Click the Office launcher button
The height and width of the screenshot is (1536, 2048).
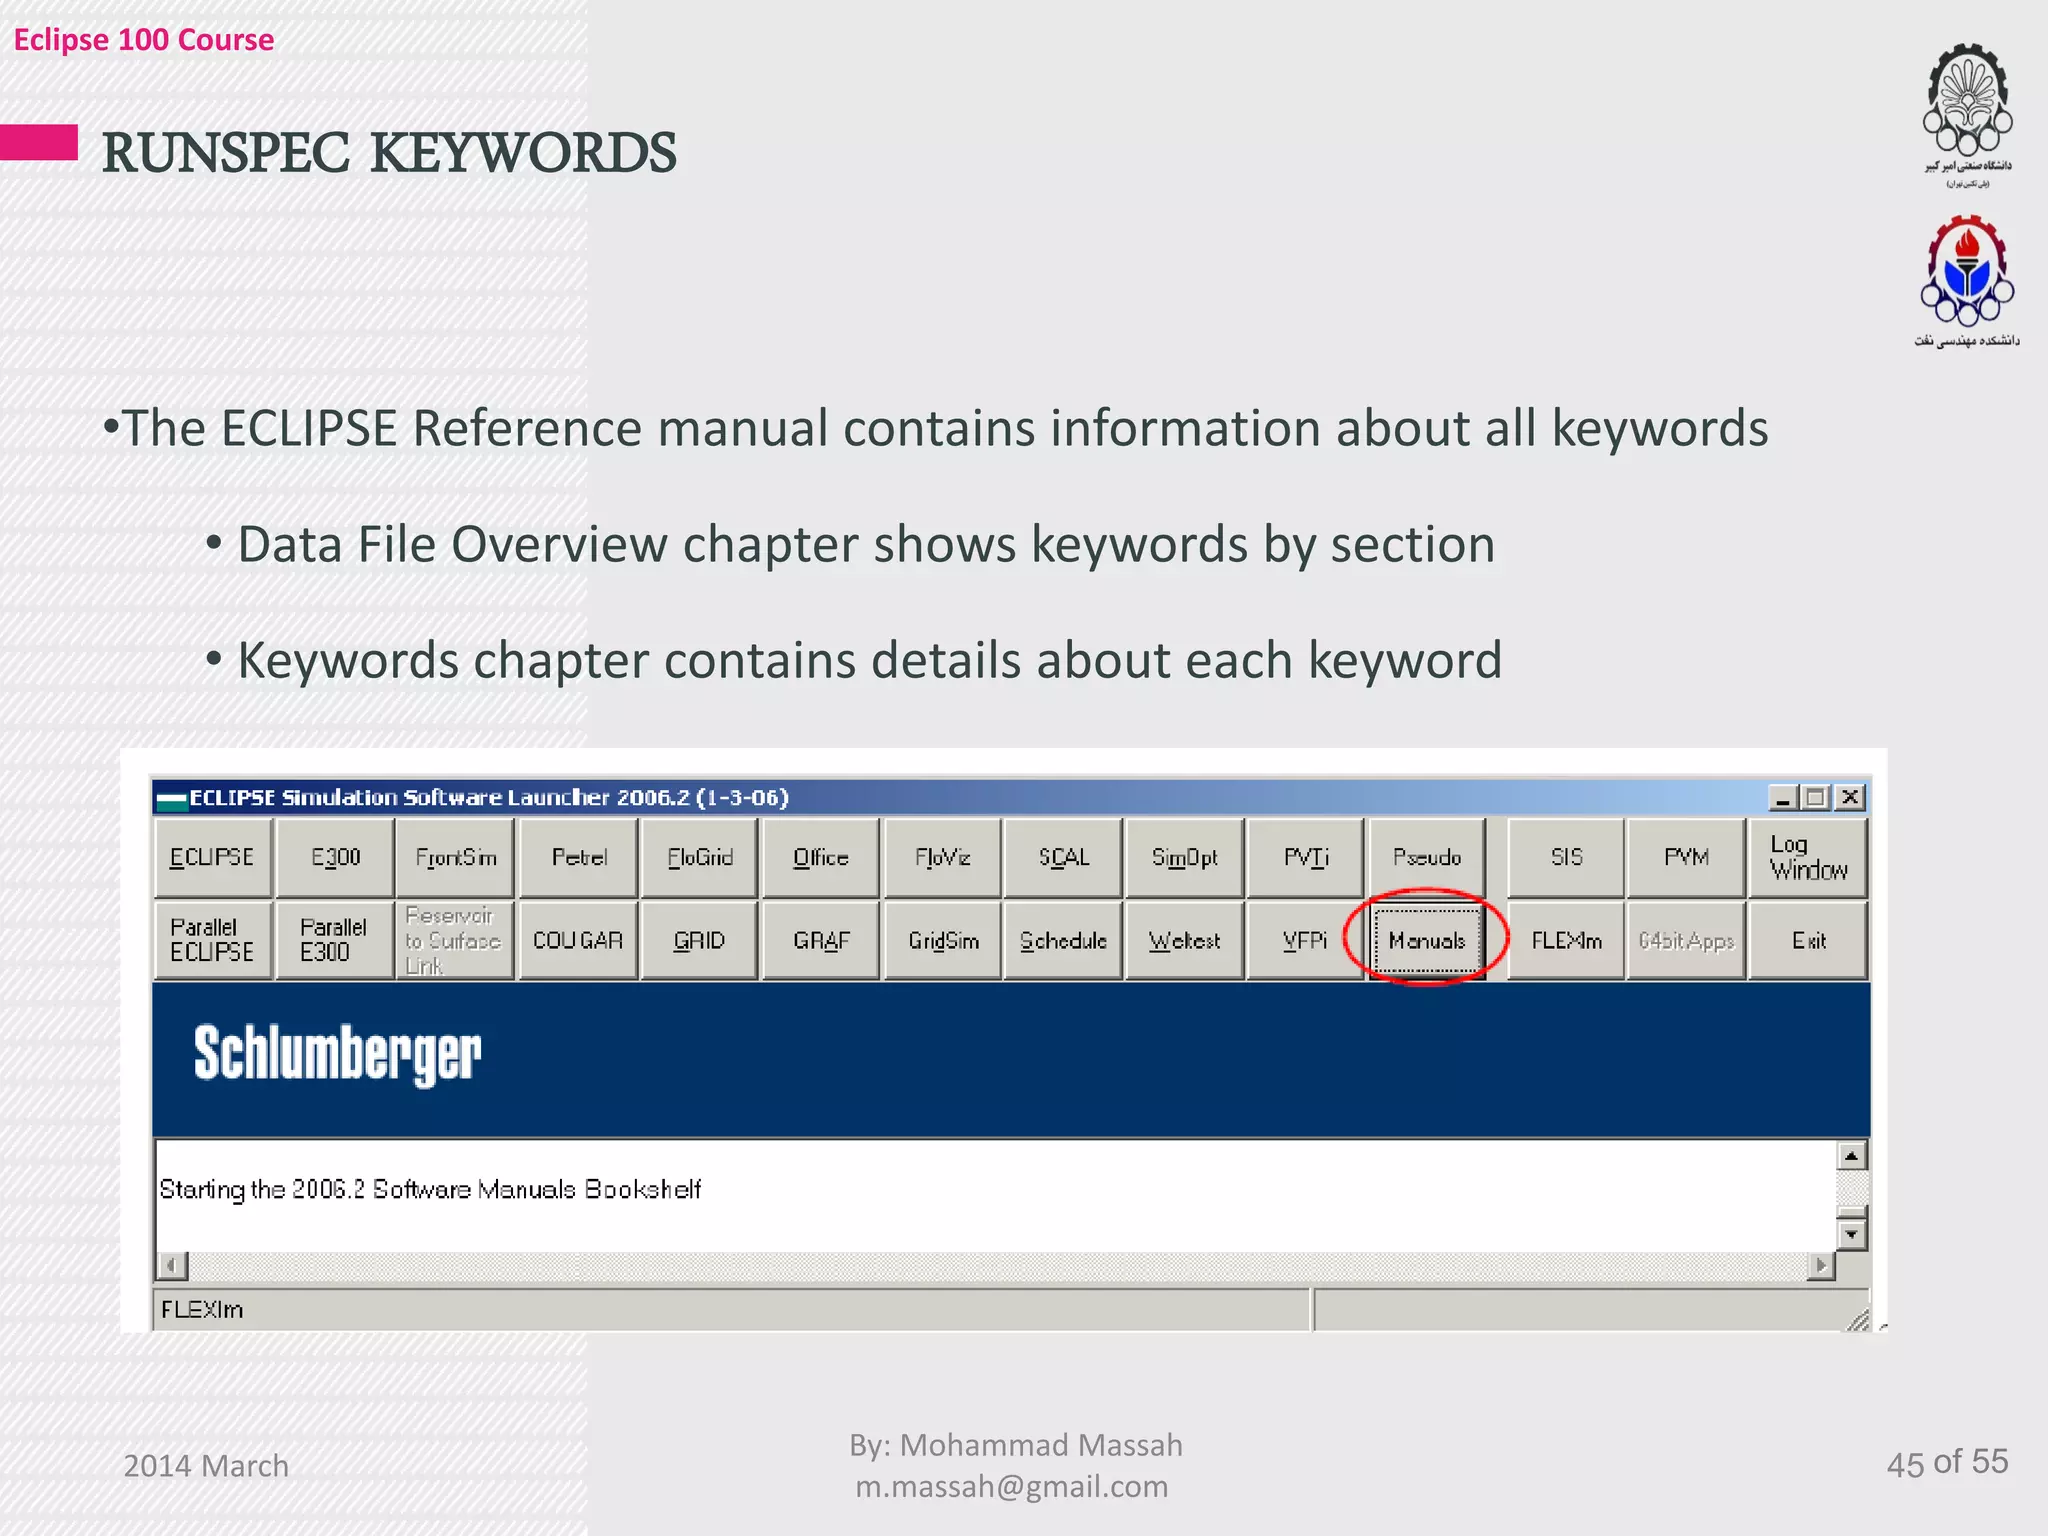[x=821, y=858]
